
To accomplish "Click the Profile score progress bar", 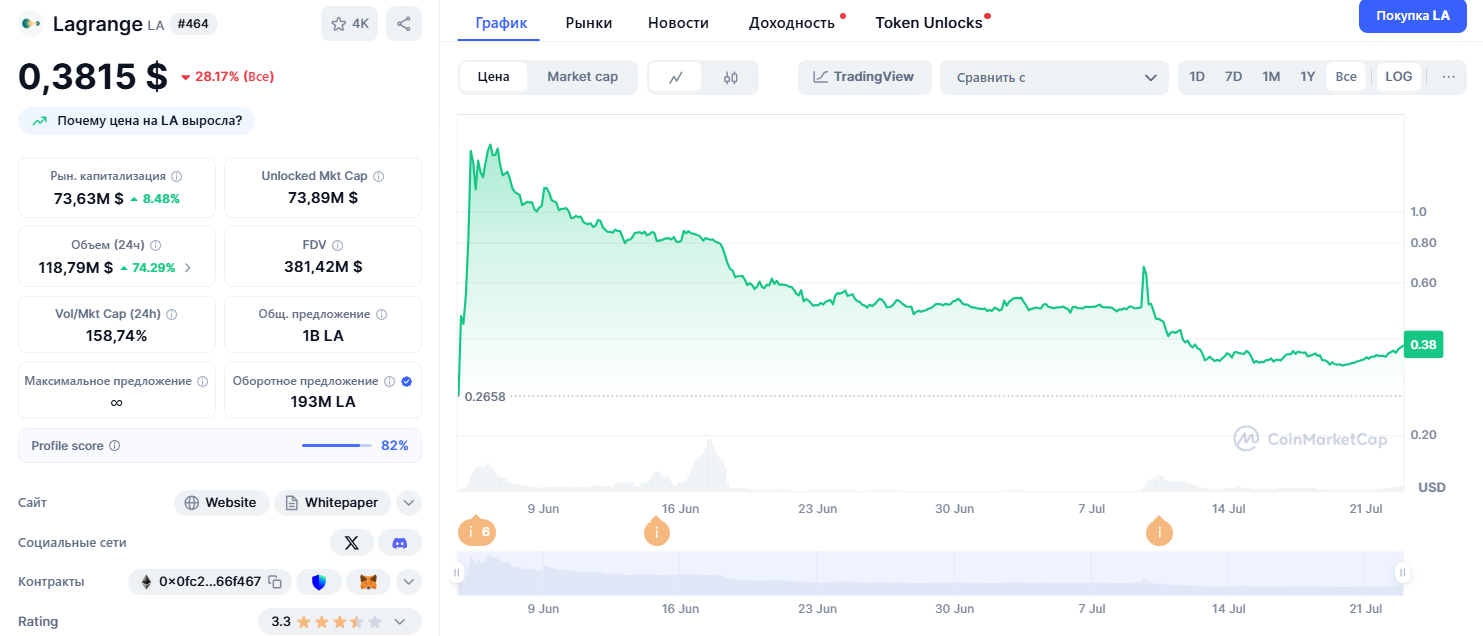I will [337, 446].
